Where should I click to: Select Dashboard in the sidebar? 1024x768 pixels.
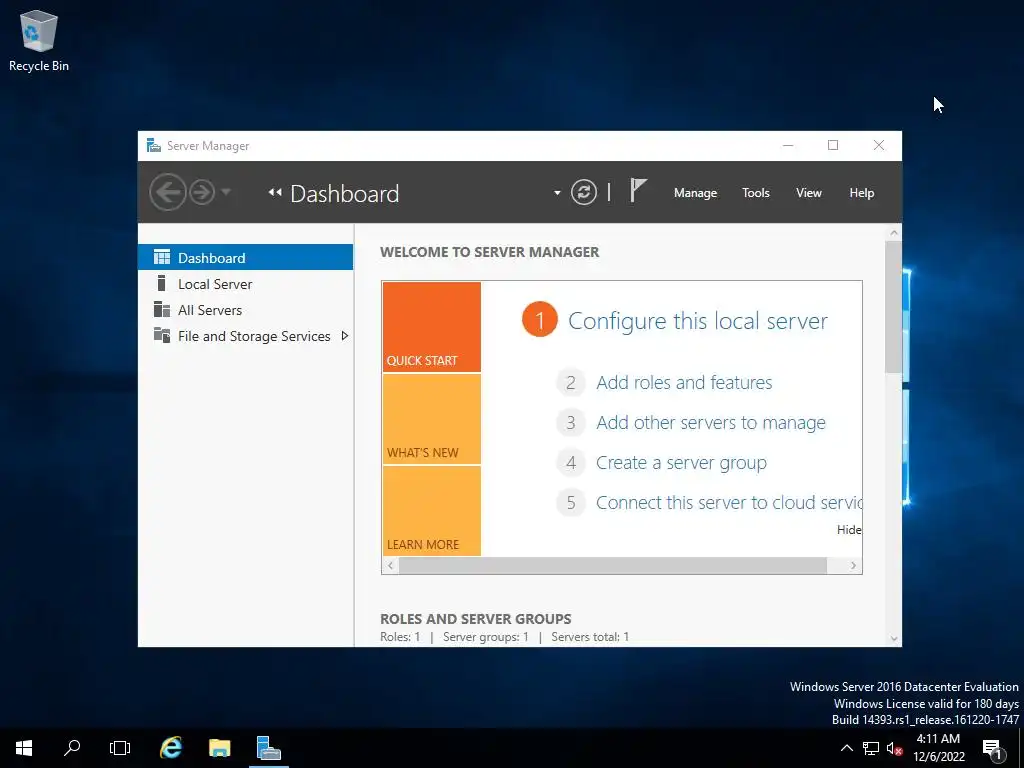(x=246, y=257)
